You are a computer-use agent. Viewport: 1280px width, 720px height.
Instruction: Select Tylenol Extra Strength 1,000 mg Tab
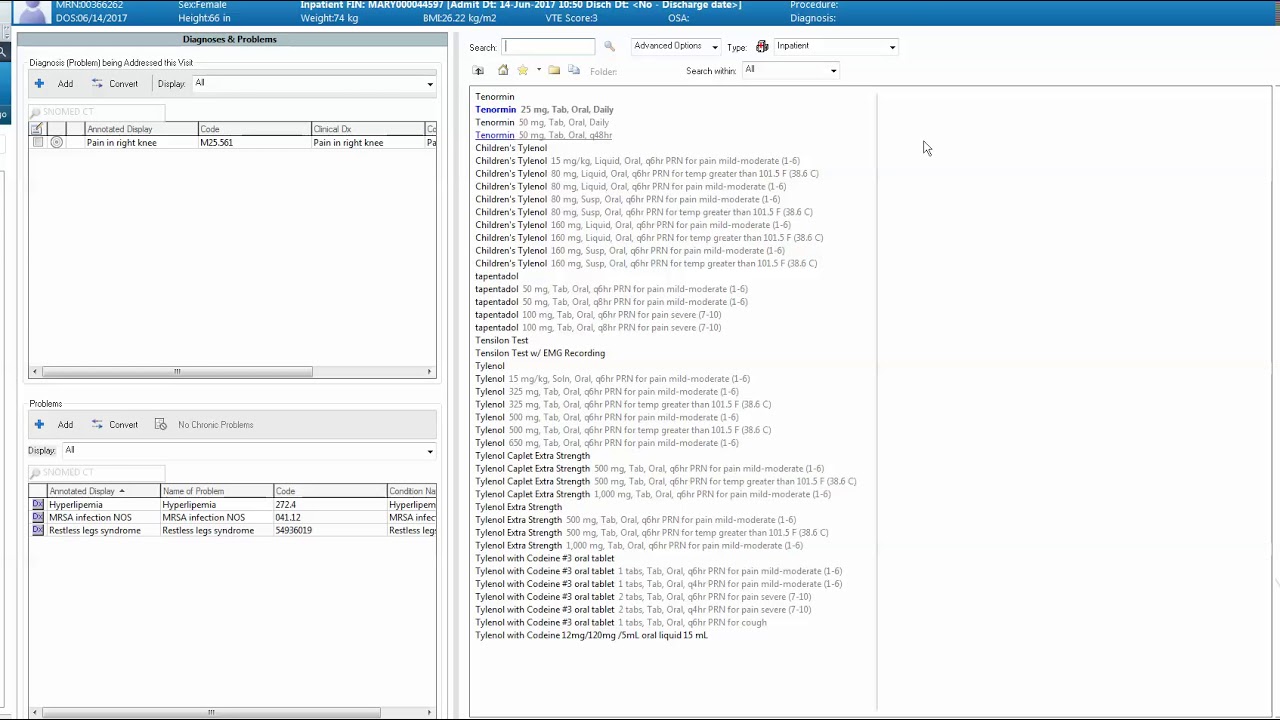(x=638, y=546)
